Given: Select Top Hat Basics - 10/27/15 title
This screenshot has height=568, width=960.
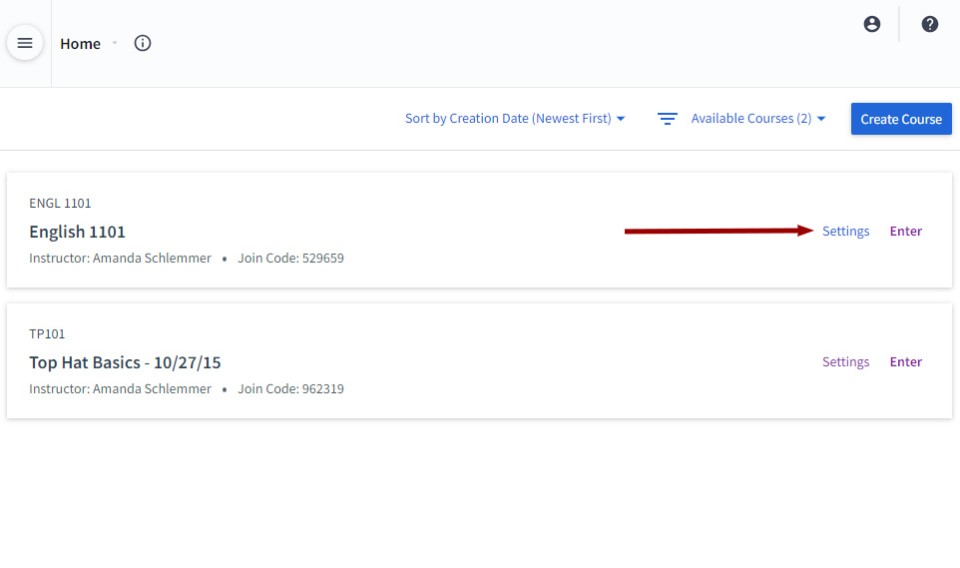Looking at the screenshot, I should pos(125,362).
